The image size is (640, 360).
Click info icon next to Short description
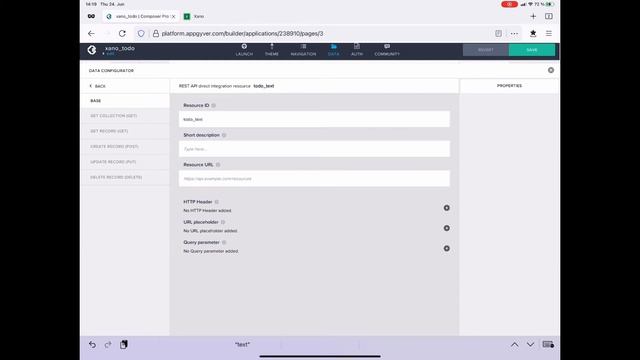tap(224, 135)
